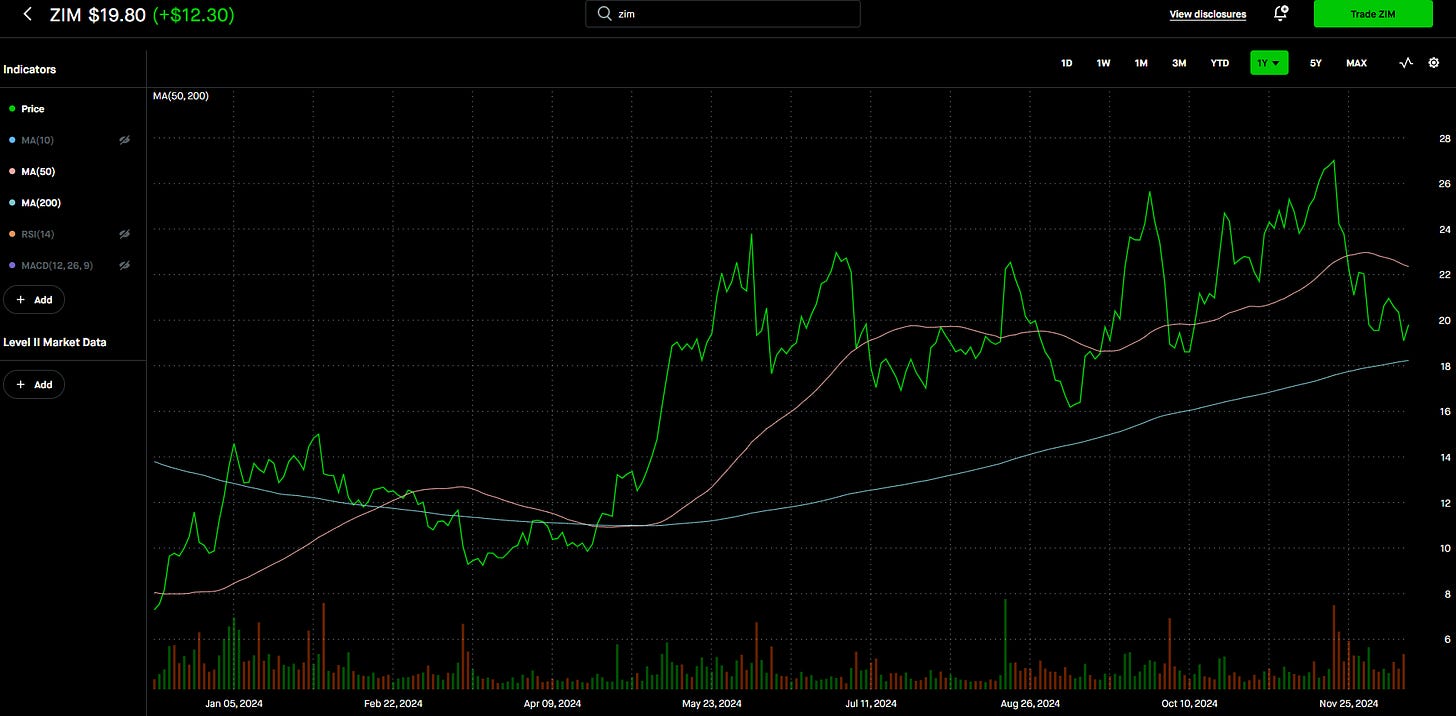Click the ZIM $19.80 ticker title
Screen dimensions: 1456x716
pos(96,14)
